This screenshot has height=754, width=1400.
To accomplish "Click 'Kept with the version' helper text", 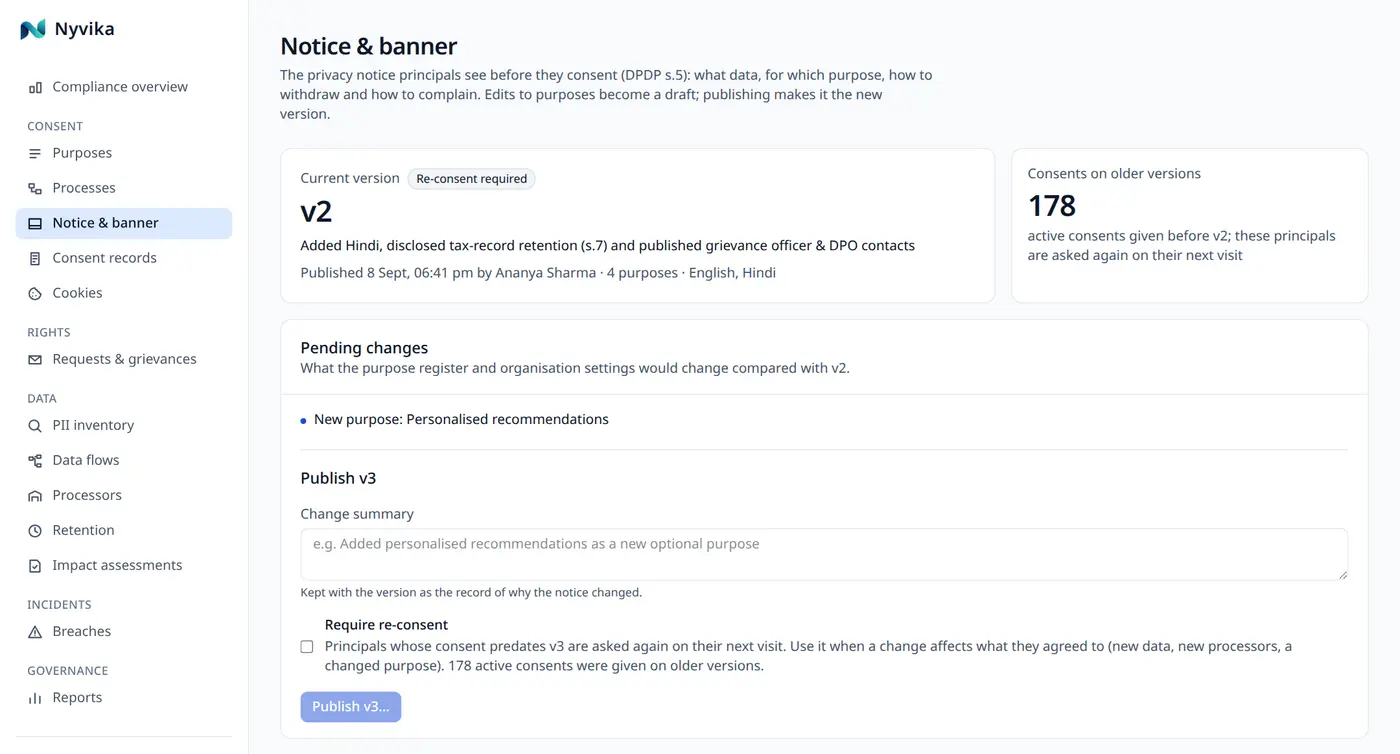I will click(x=471, y=592).
